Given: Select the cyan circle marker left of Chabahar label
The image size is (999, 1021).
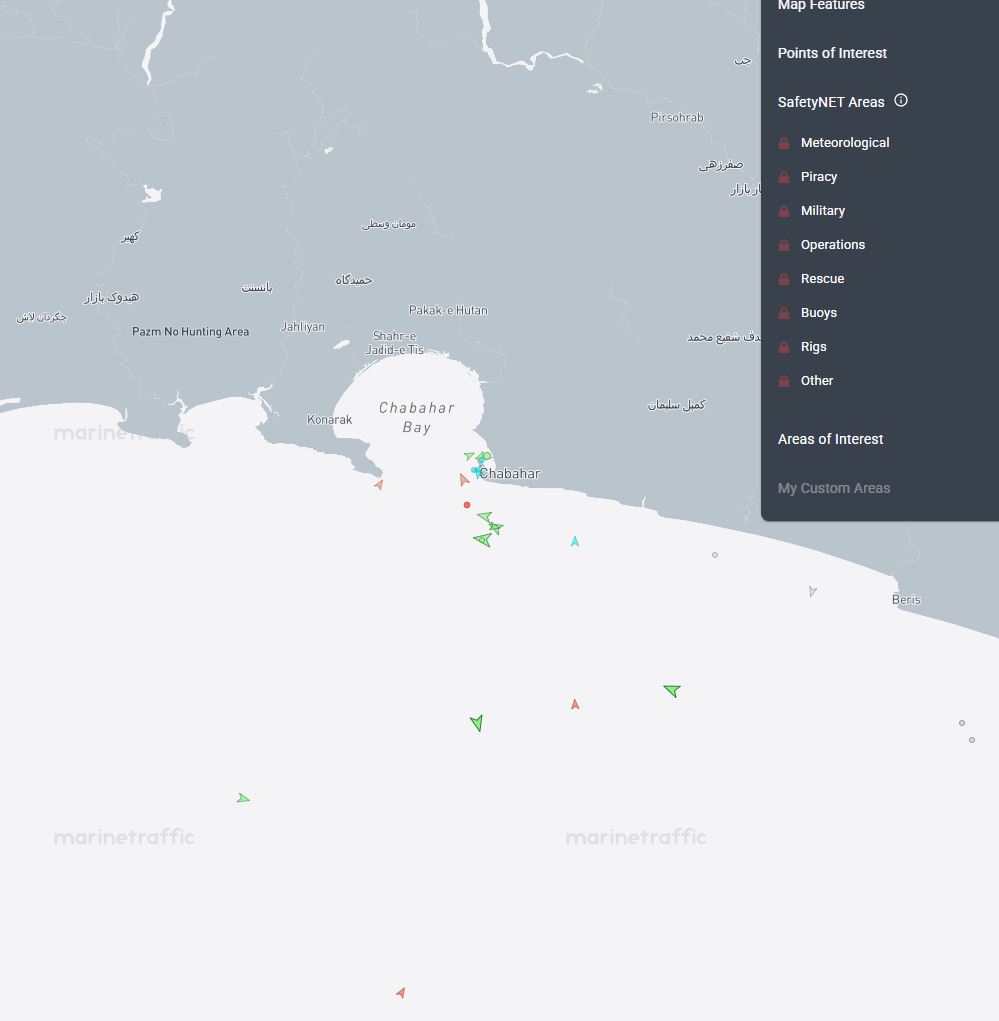Looking at the screenshot, I should click(x=474, y=470).
